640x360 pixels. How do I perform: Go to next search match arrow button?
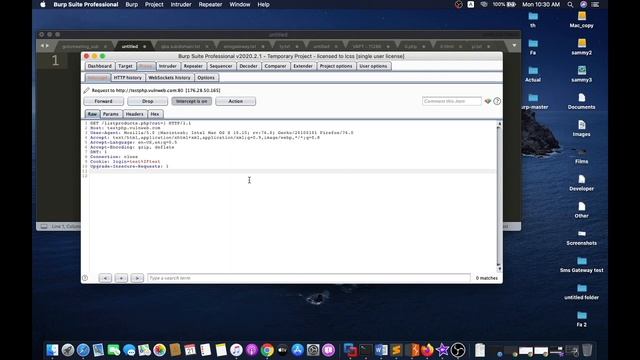(137, 278)
